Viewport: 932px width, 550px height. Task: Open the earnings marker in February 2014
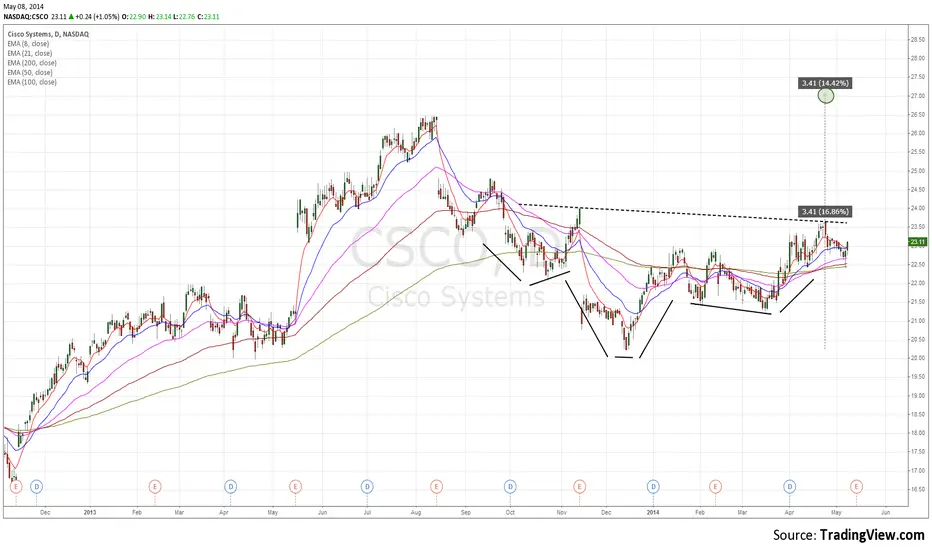tap(715, 486)
